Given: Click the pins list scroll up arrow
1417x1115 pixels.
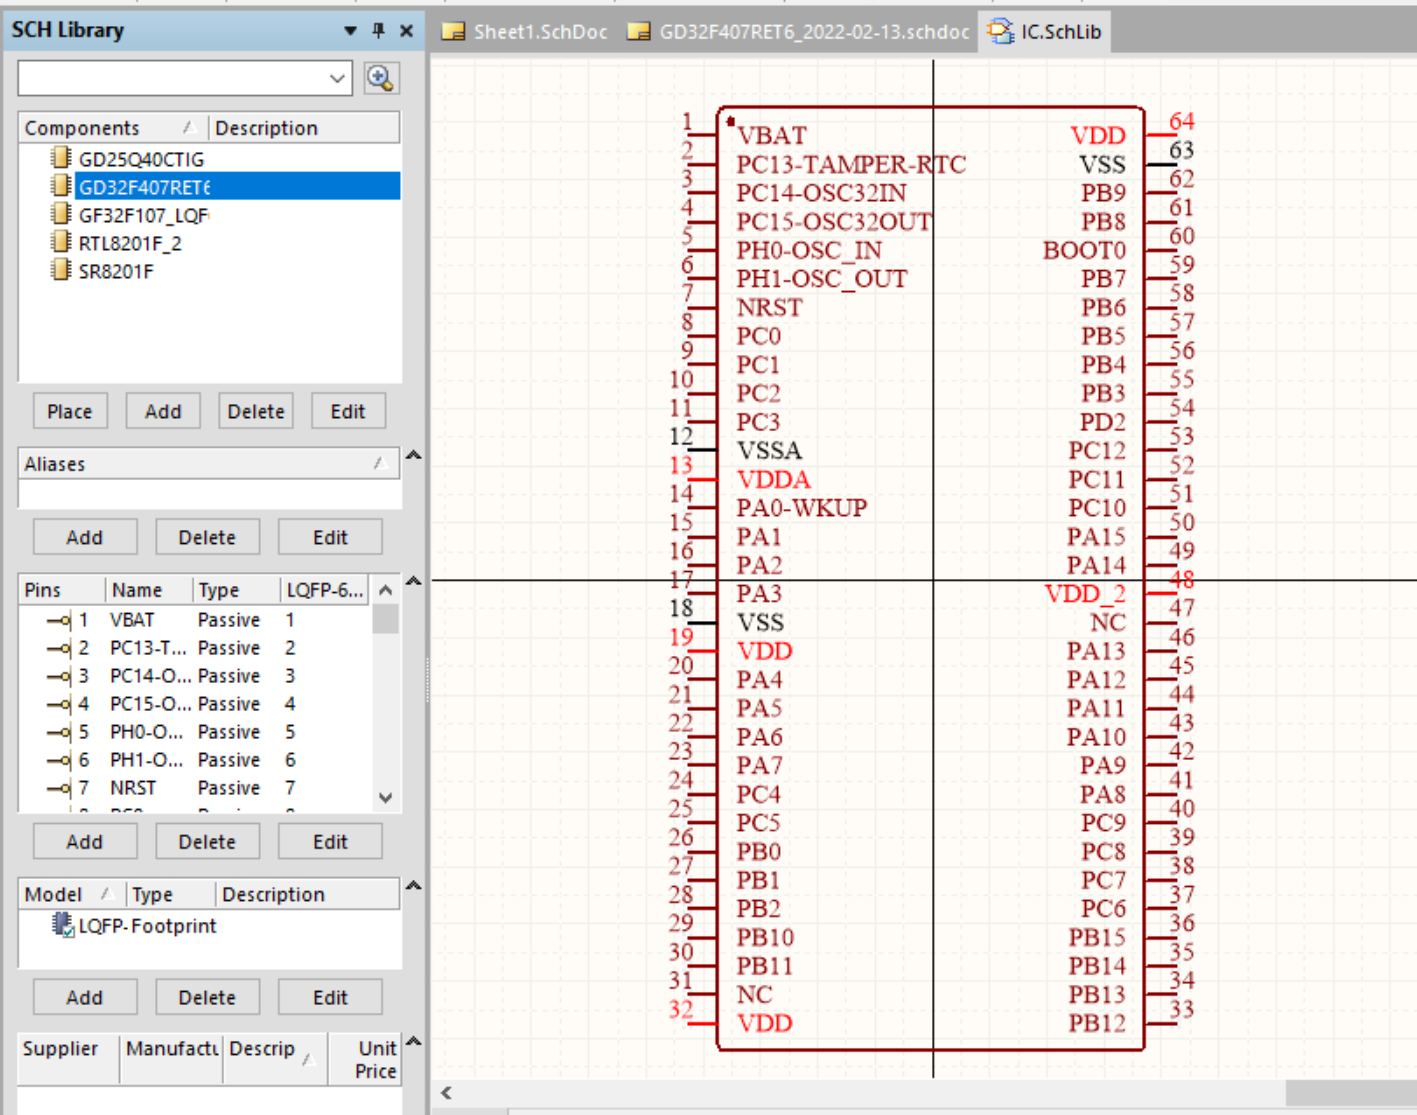Looking at the screenshot, I should [x=386, y=590].
